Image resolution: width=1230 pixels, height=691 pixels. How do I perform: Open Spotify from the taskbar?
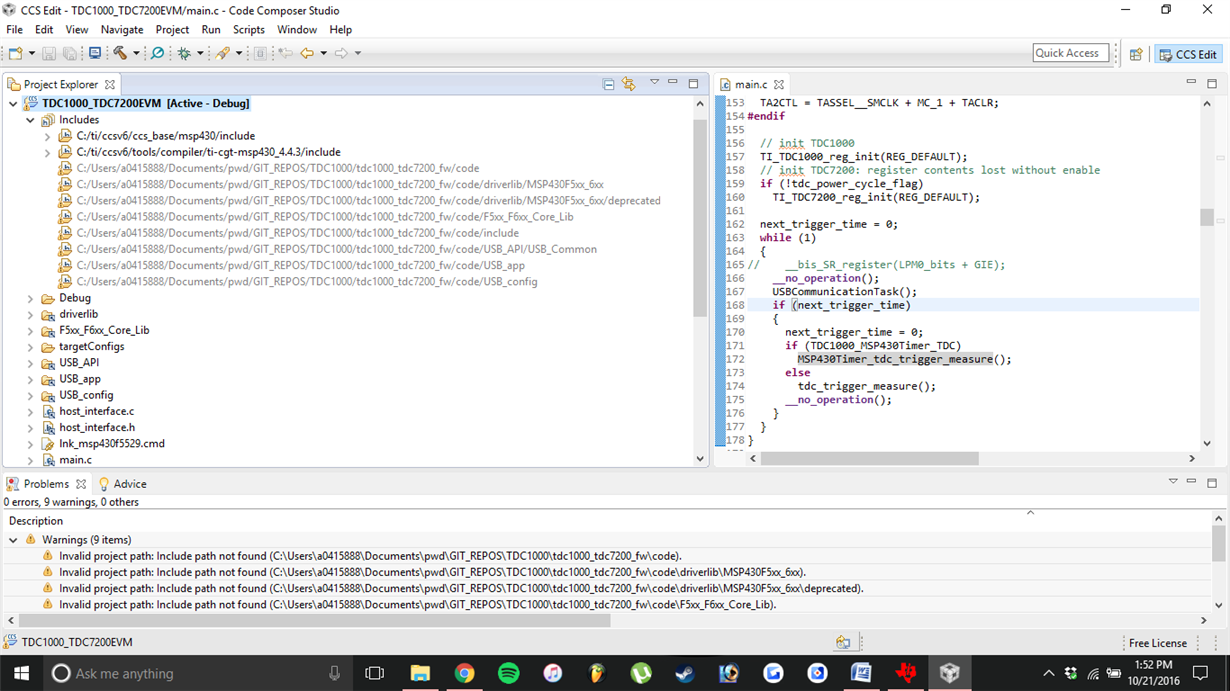(x=508, y=673)
